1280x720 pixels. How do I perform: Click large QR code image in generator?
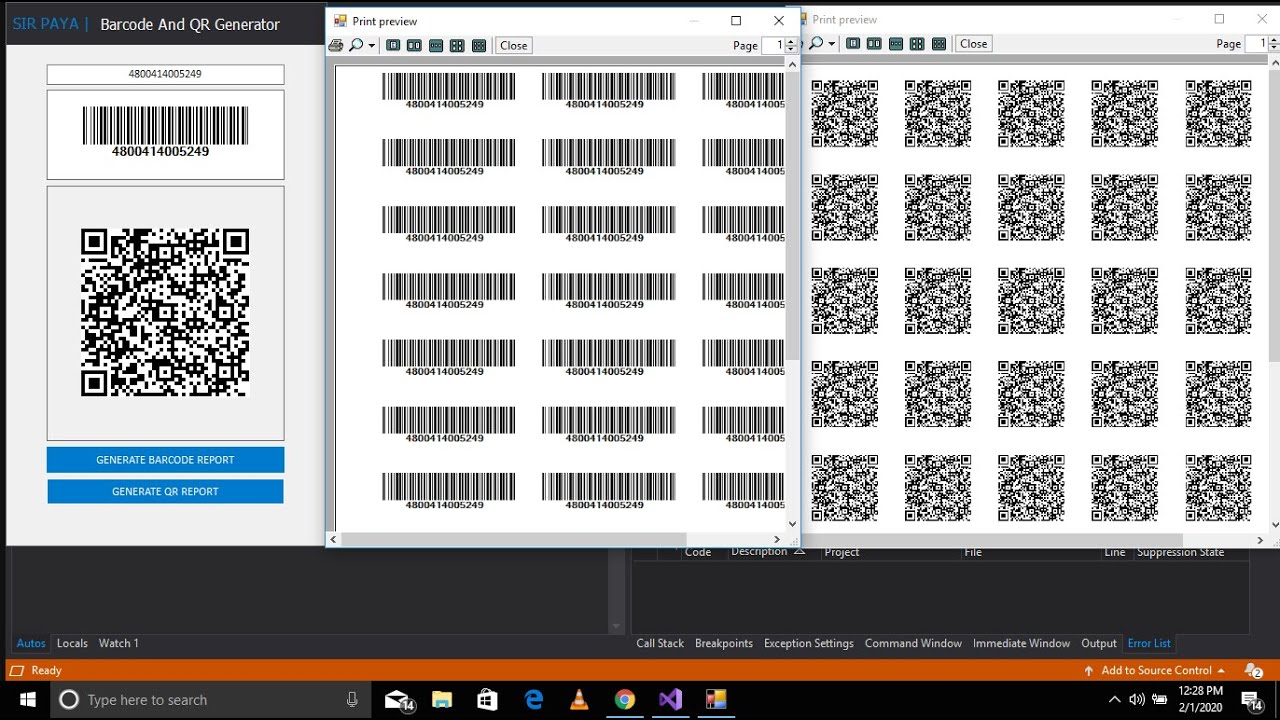pyautogui.click(x=165, y=313)
